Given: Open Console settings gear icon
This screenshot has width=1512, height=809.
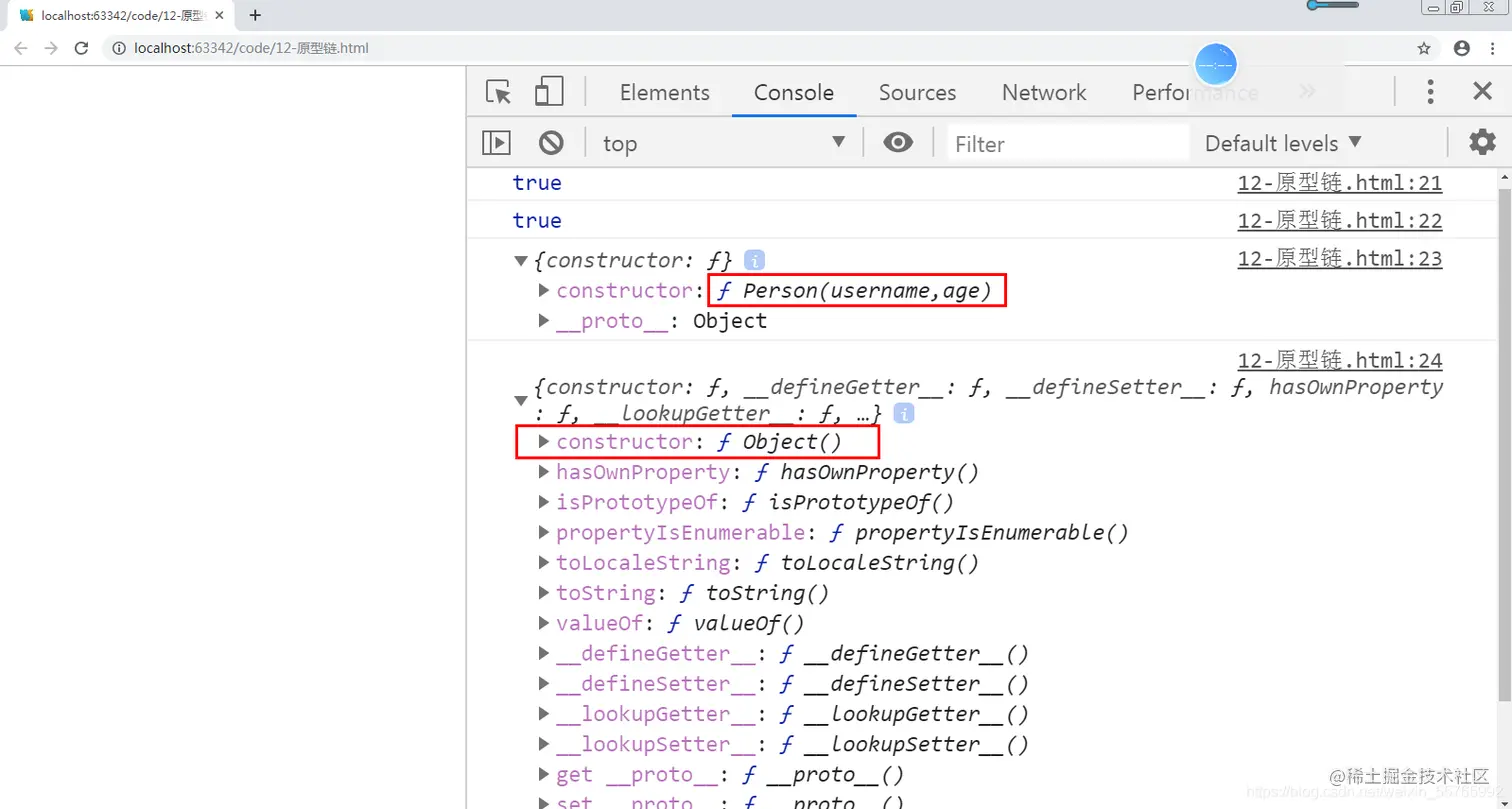Looking at the screenshot, I should pos(1482,142).
